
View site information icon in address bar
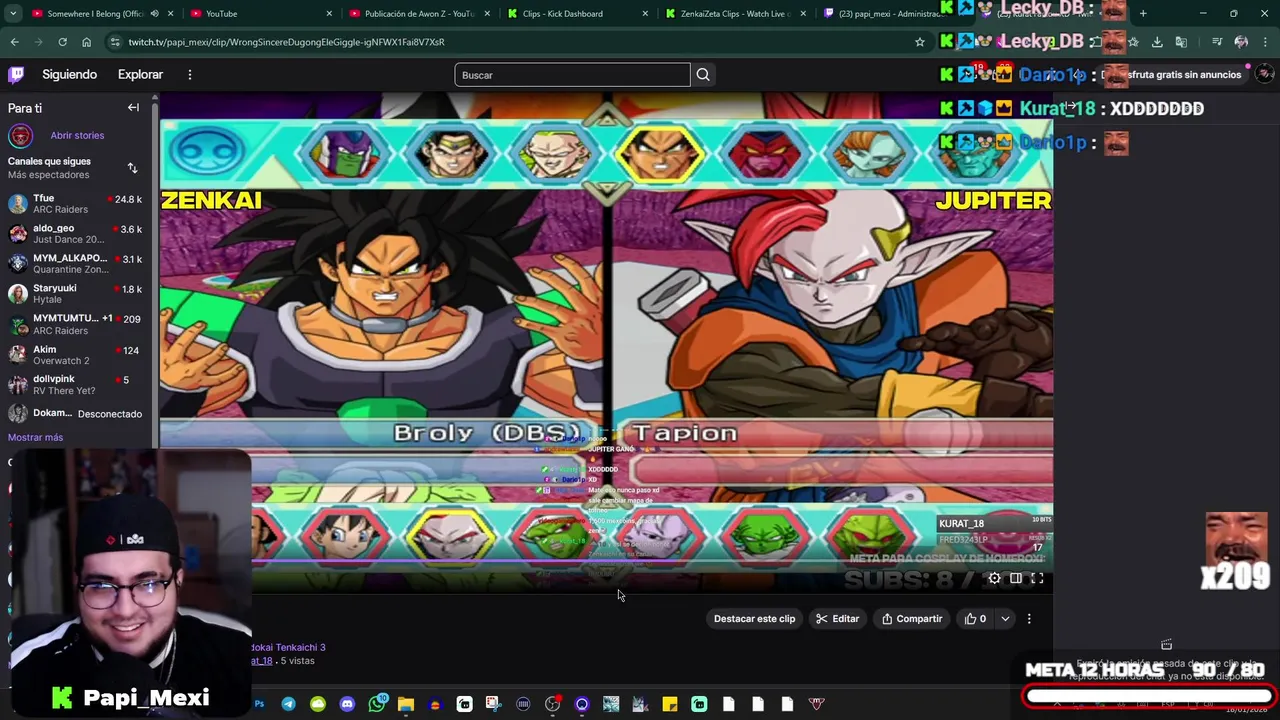pos(115,42)
